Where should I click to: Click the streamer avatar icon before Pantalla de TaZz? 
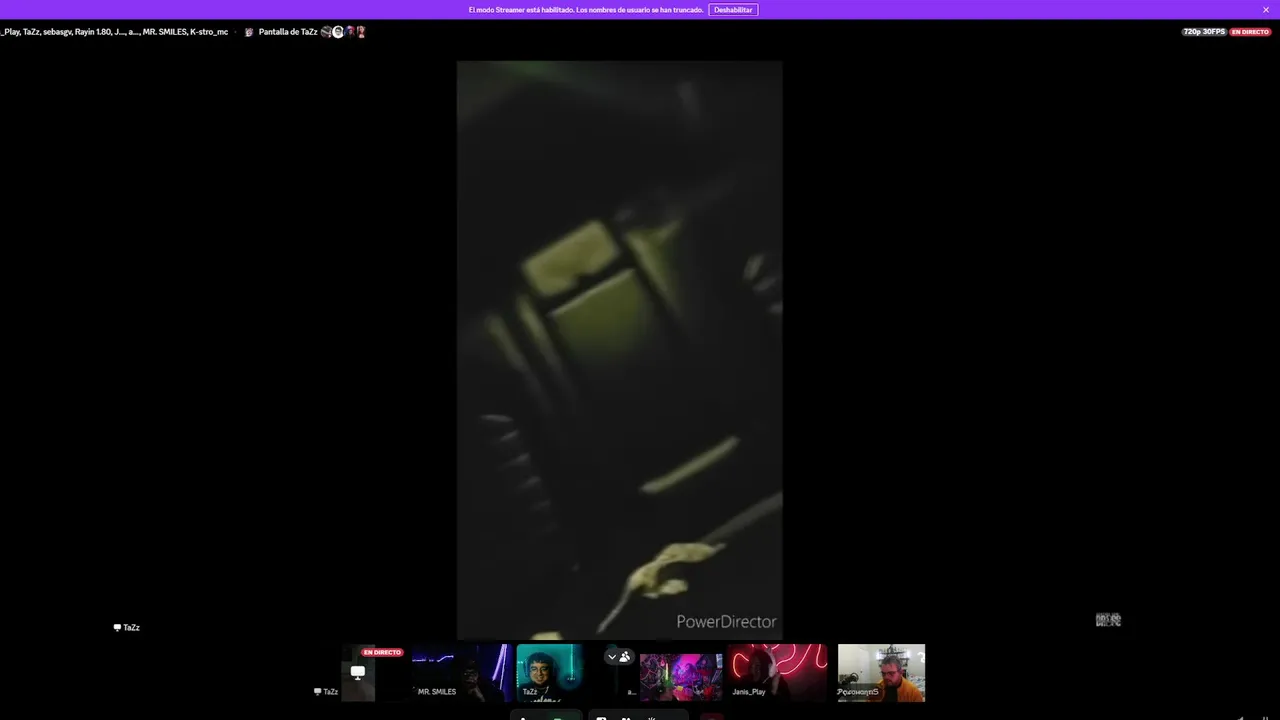pyautogui.click(x=249, y=32)
